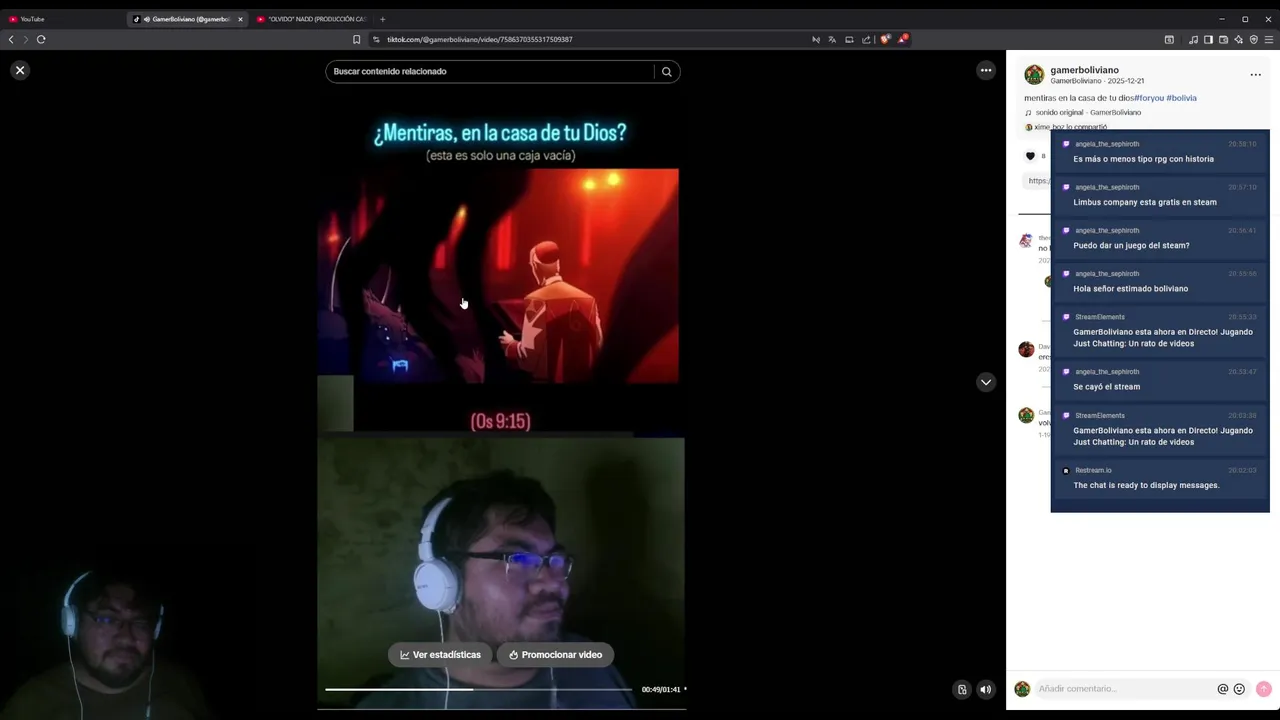
Task: Open the three-dot menu above the video
Action: [x=986, y=70]
